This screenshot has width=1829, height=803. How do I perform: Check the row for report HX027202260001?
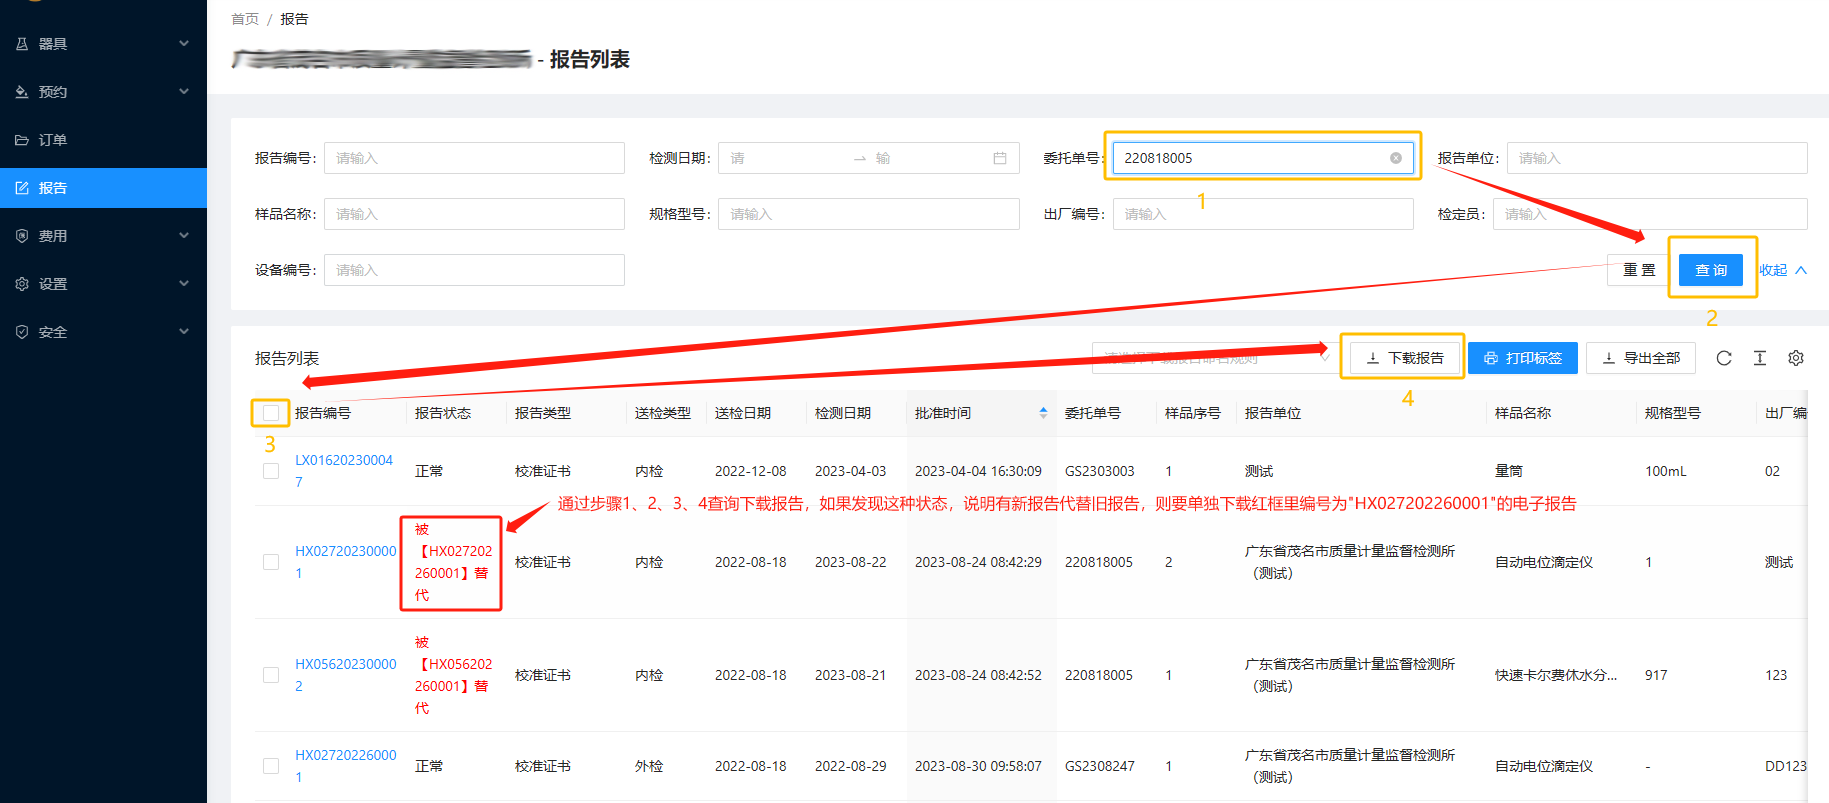click(x=270, y=766)
